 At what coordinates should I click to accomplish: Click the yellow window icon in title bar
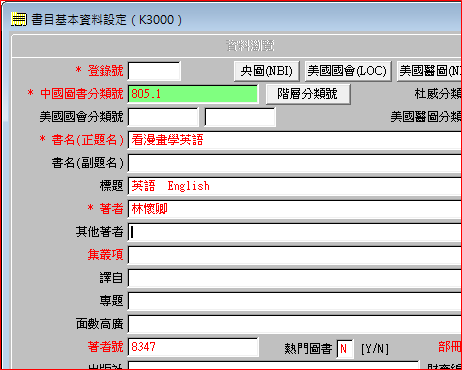point(19,19)
